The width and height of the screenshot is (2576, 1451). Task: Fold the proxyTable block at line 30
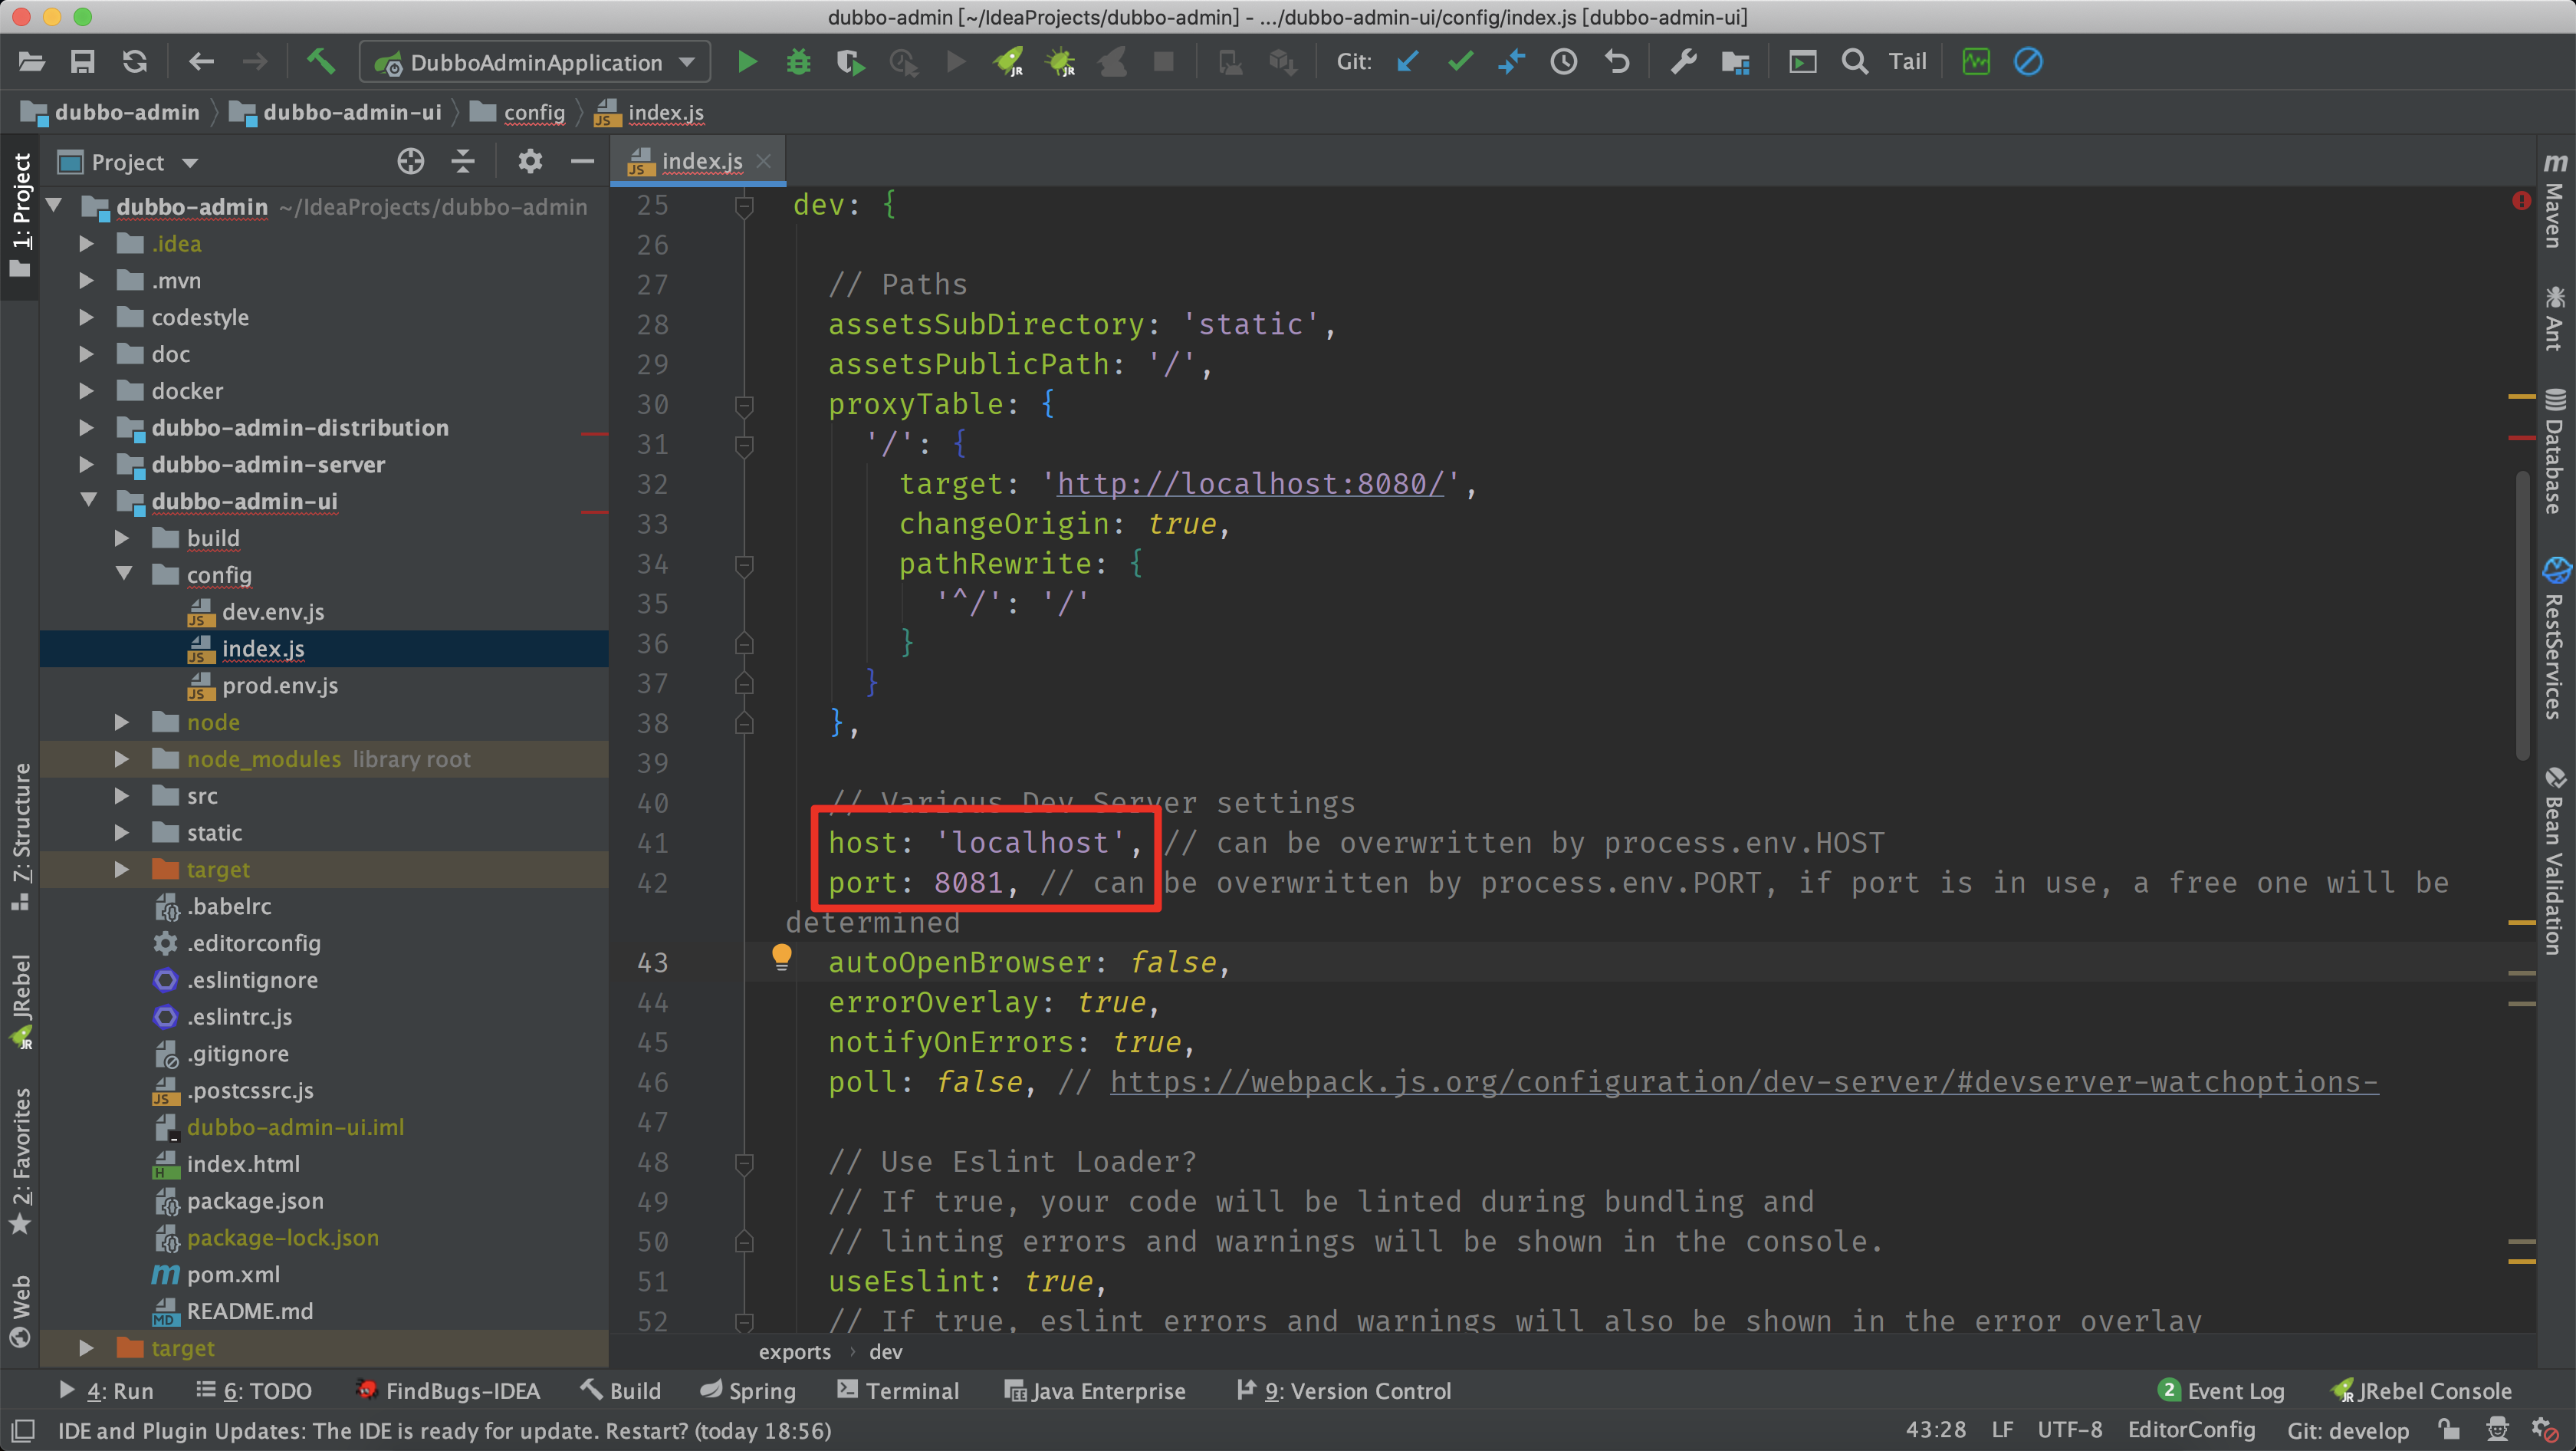click(x=744, y=405)
